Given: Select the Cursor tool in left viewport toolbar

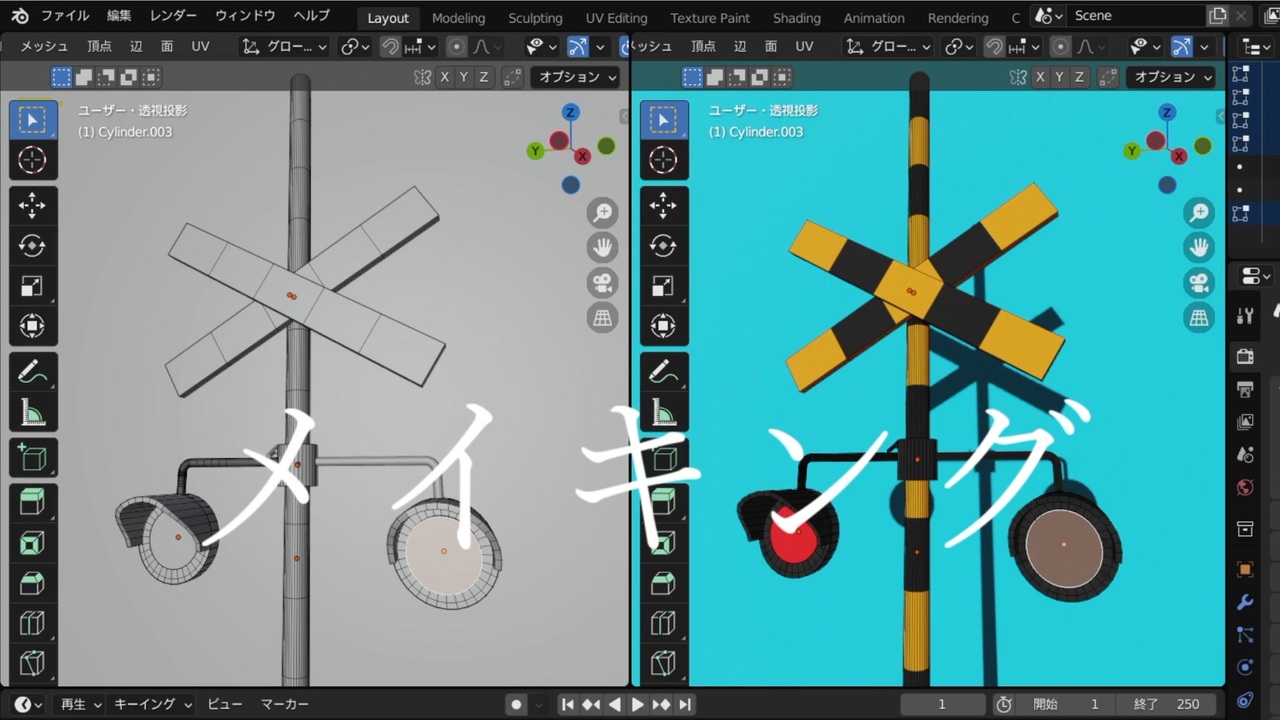Looking at the screenshot, I should [32, 160].
